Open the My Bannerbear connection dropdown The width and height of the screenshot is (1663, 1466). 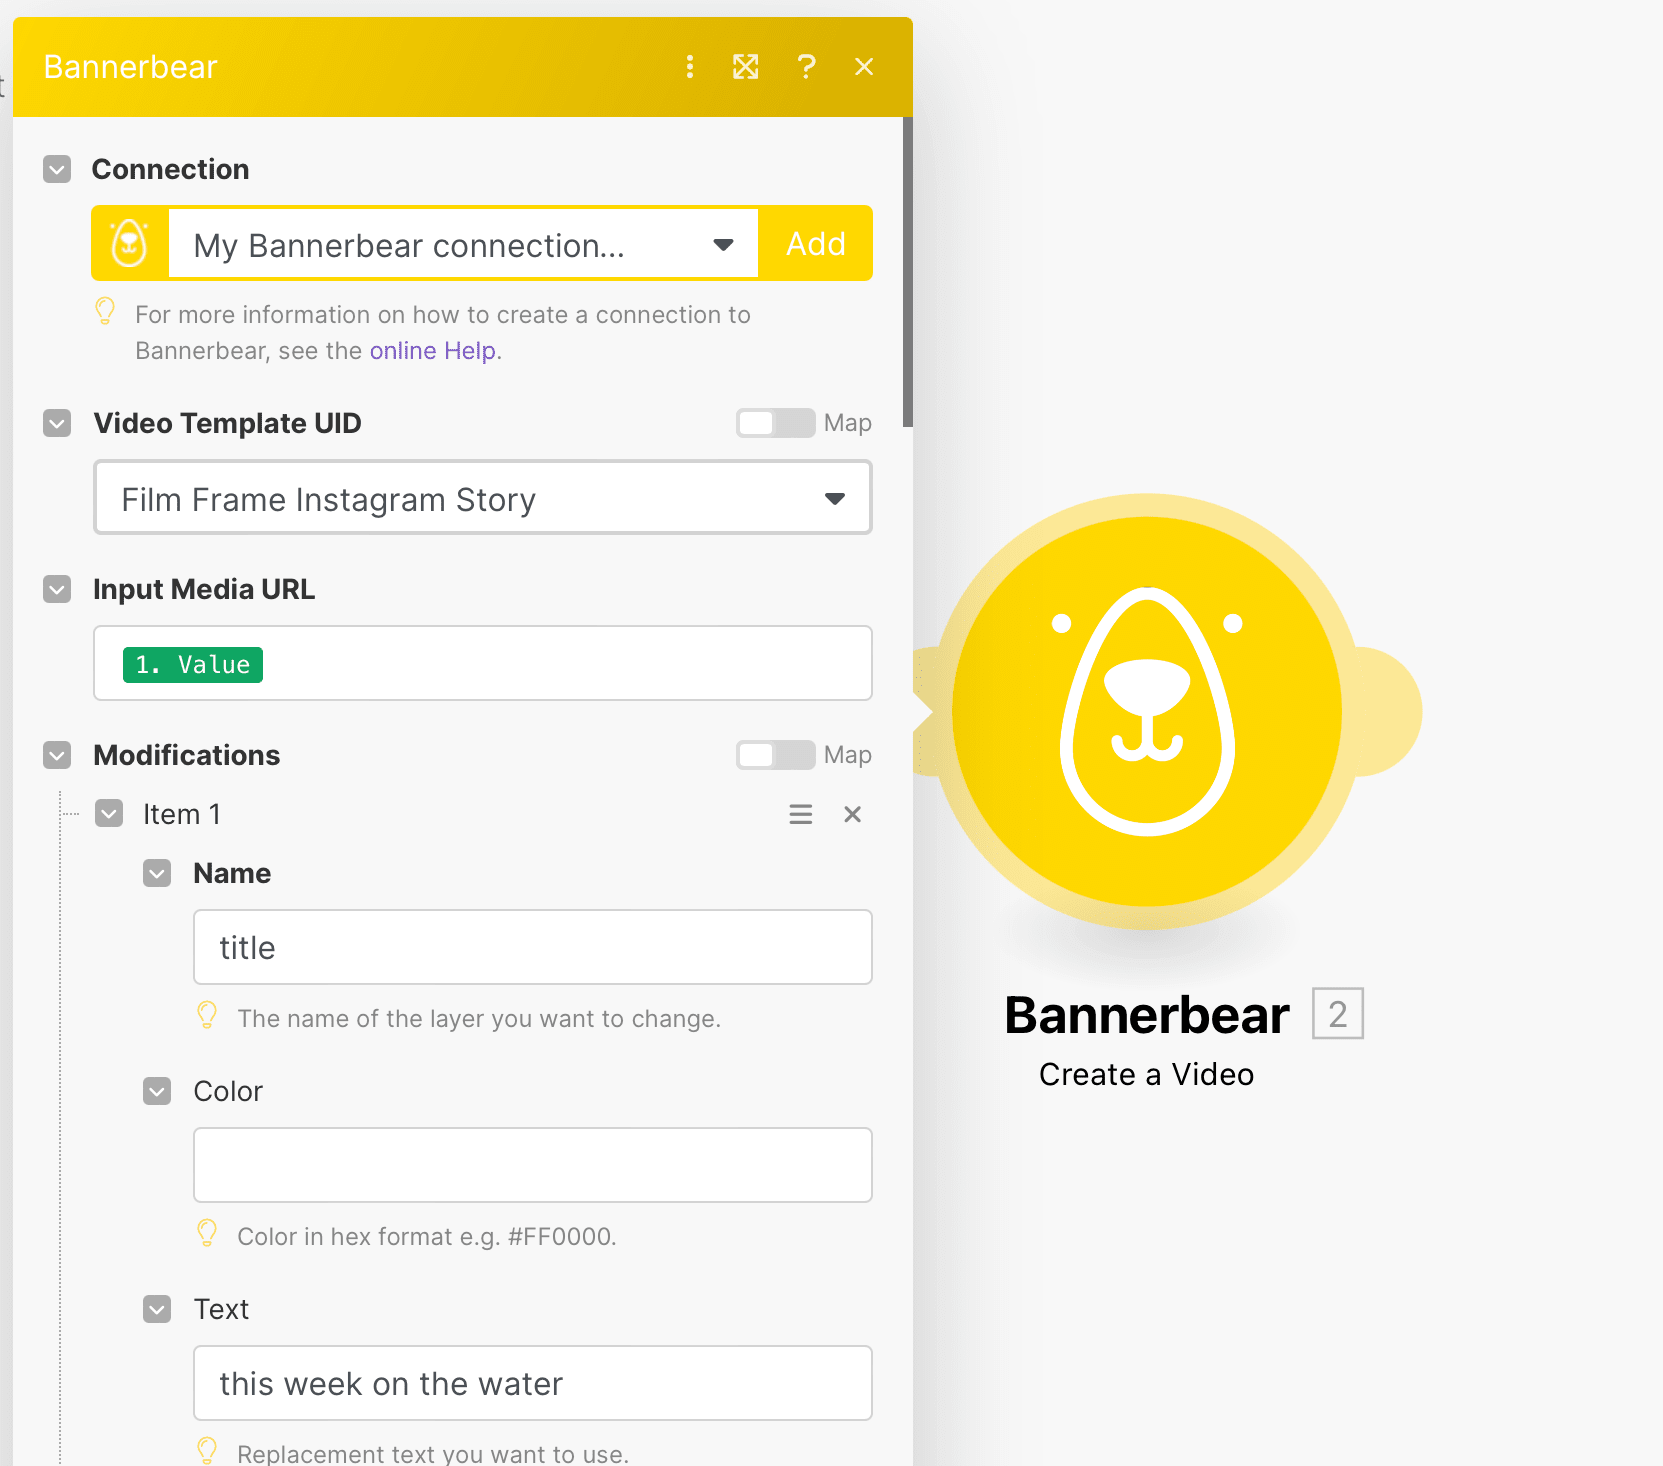click(x=463, y=244)
